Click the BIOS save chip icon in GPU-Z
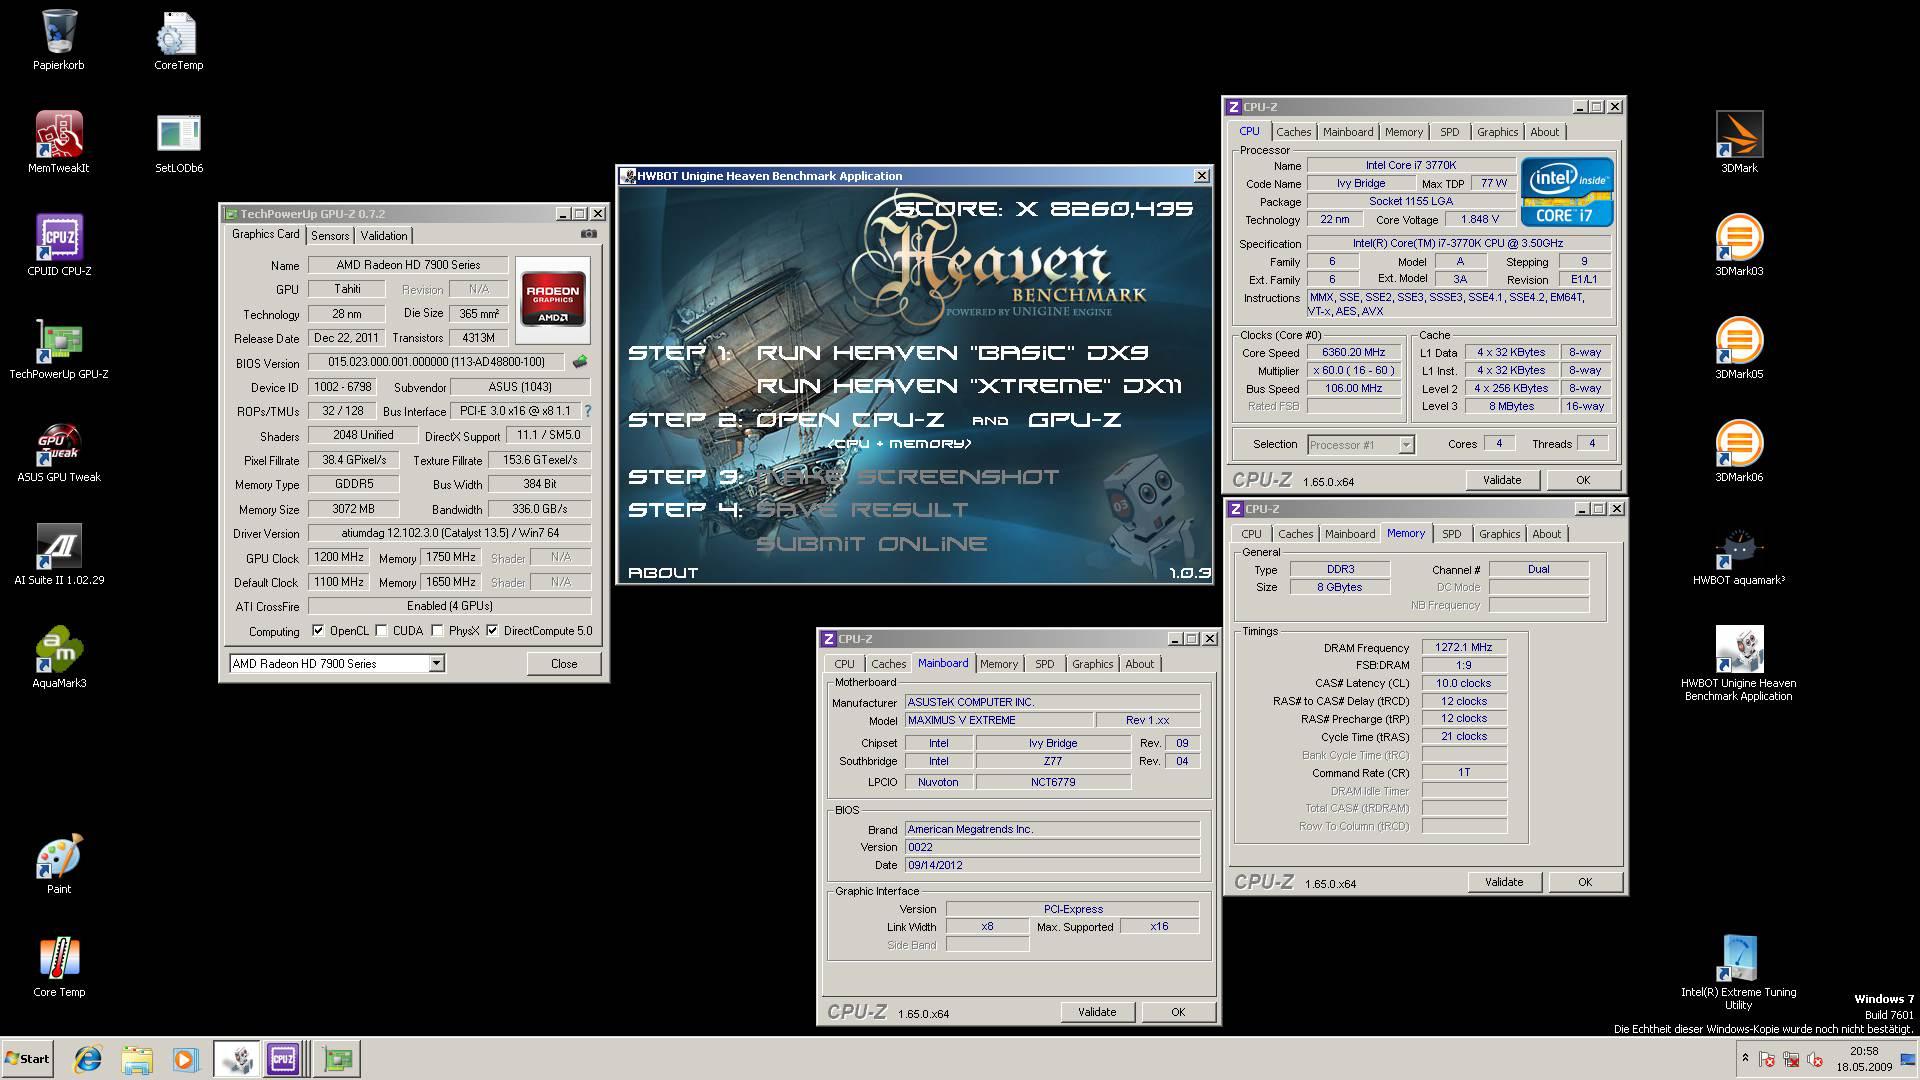Image resolution: width=1920 pixels, height=1080 pixels. pyautogui.click(x=579, y=362)
